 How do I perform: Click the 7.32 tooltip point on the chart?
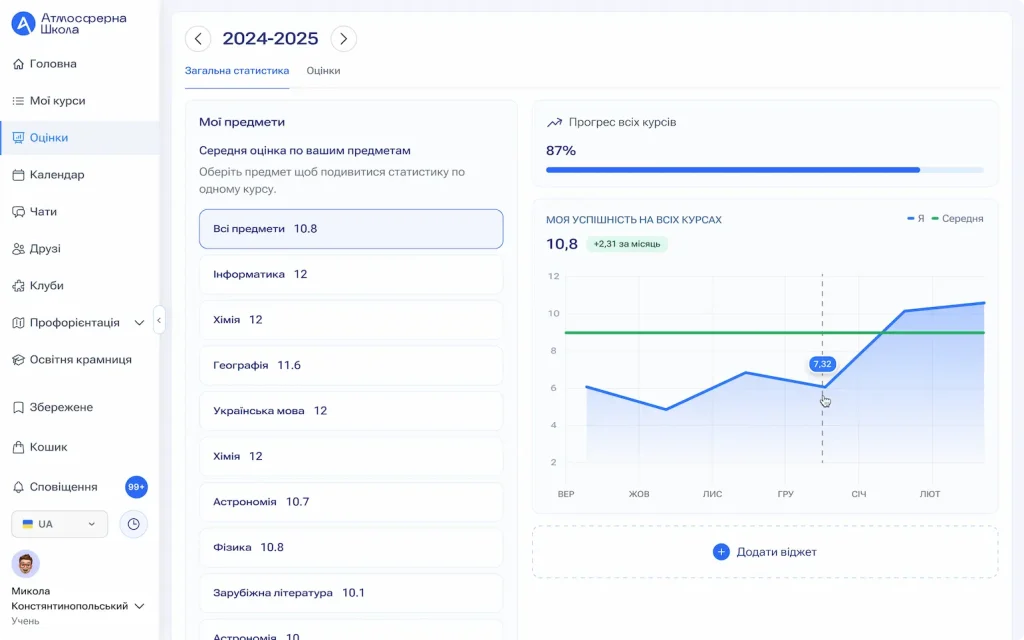click(821, 365)
